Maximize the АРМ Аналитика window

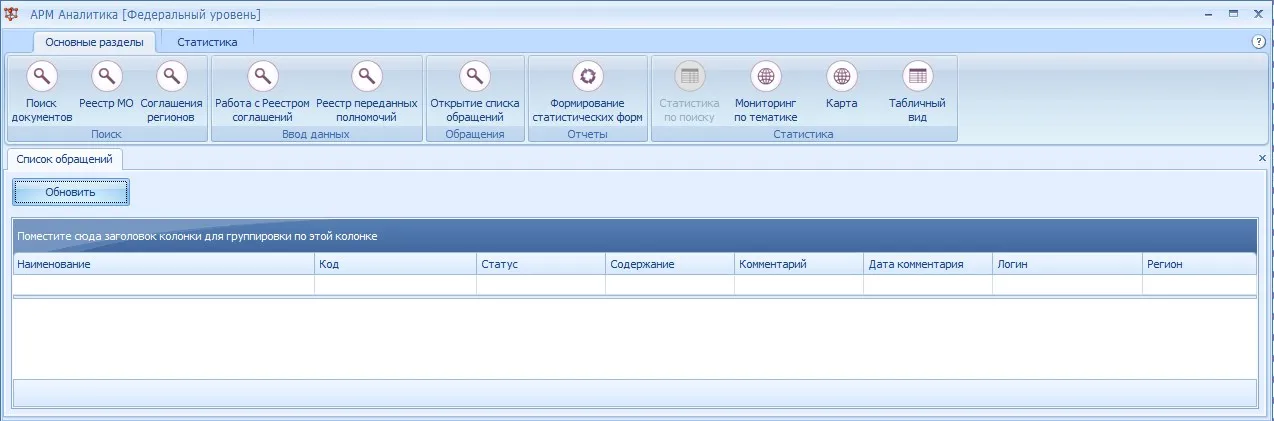coord(1234,14)
